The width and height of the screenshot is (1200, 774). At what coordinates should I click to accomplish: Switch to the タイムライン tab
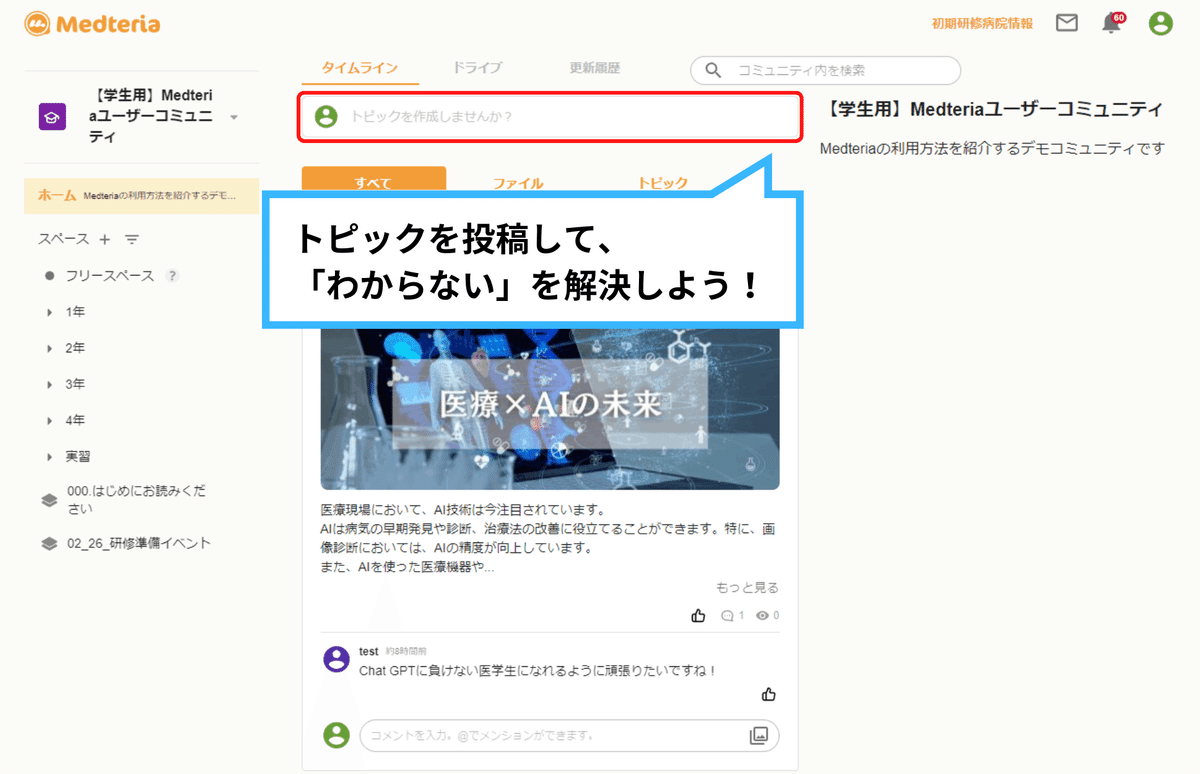coord(360,68)
